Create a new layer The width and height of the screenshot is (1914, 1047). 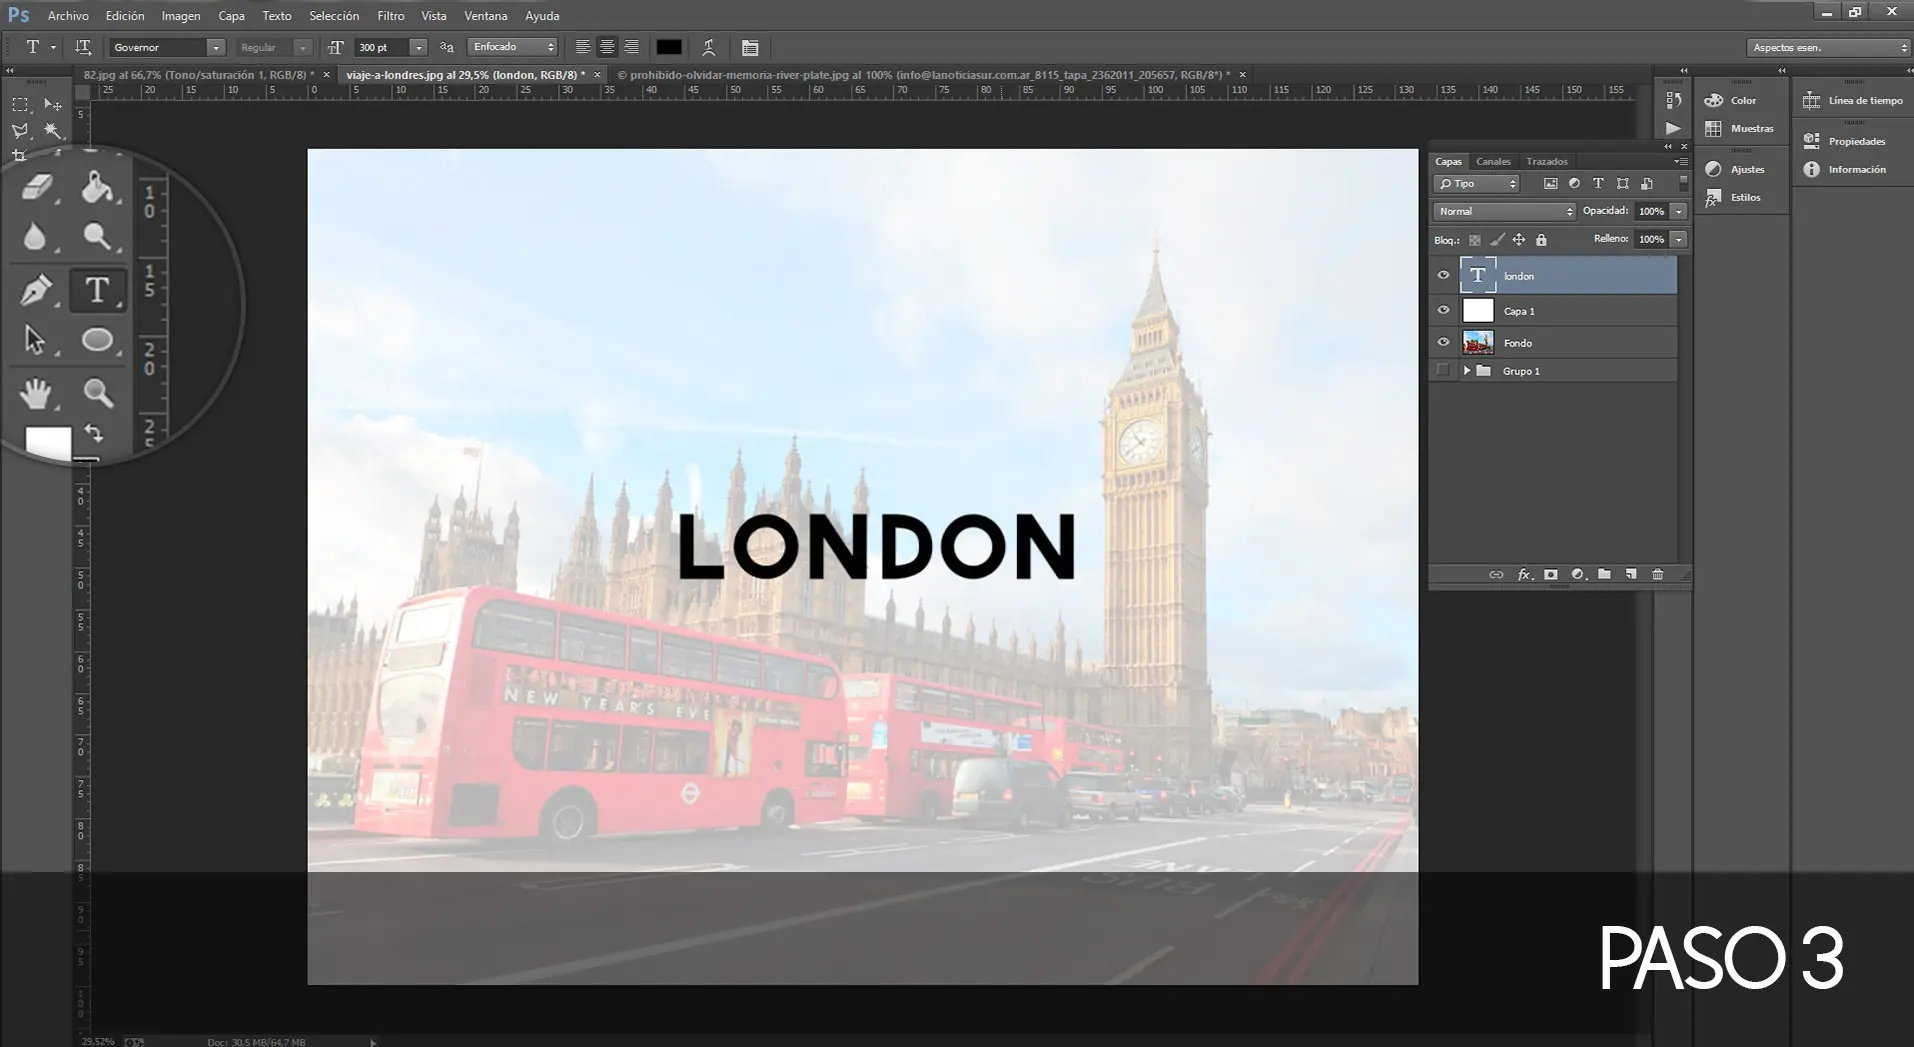pyautogui.click(x=1631, y=574)
